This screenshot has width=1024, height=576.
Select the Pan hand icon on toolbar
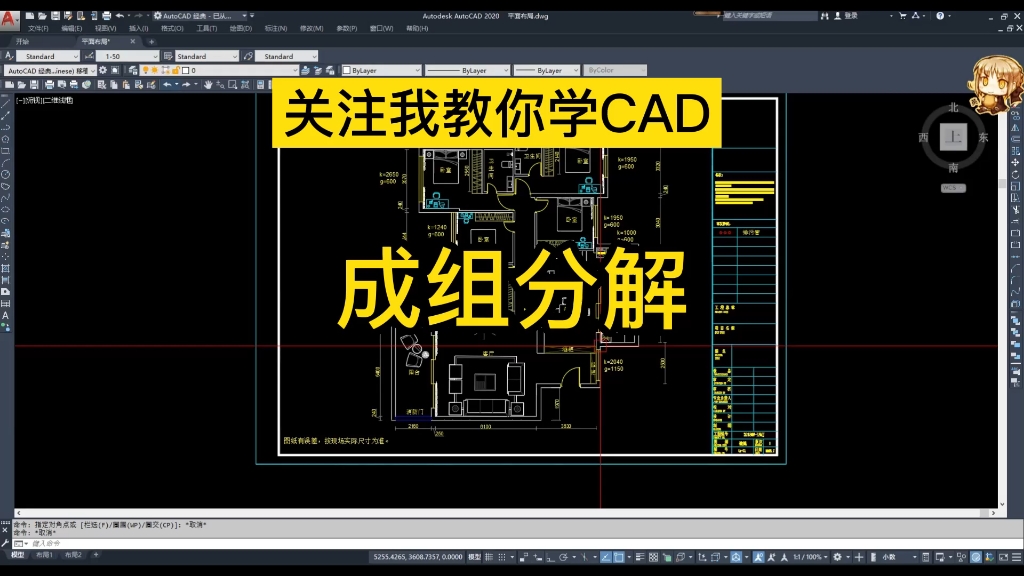[207, 86]
